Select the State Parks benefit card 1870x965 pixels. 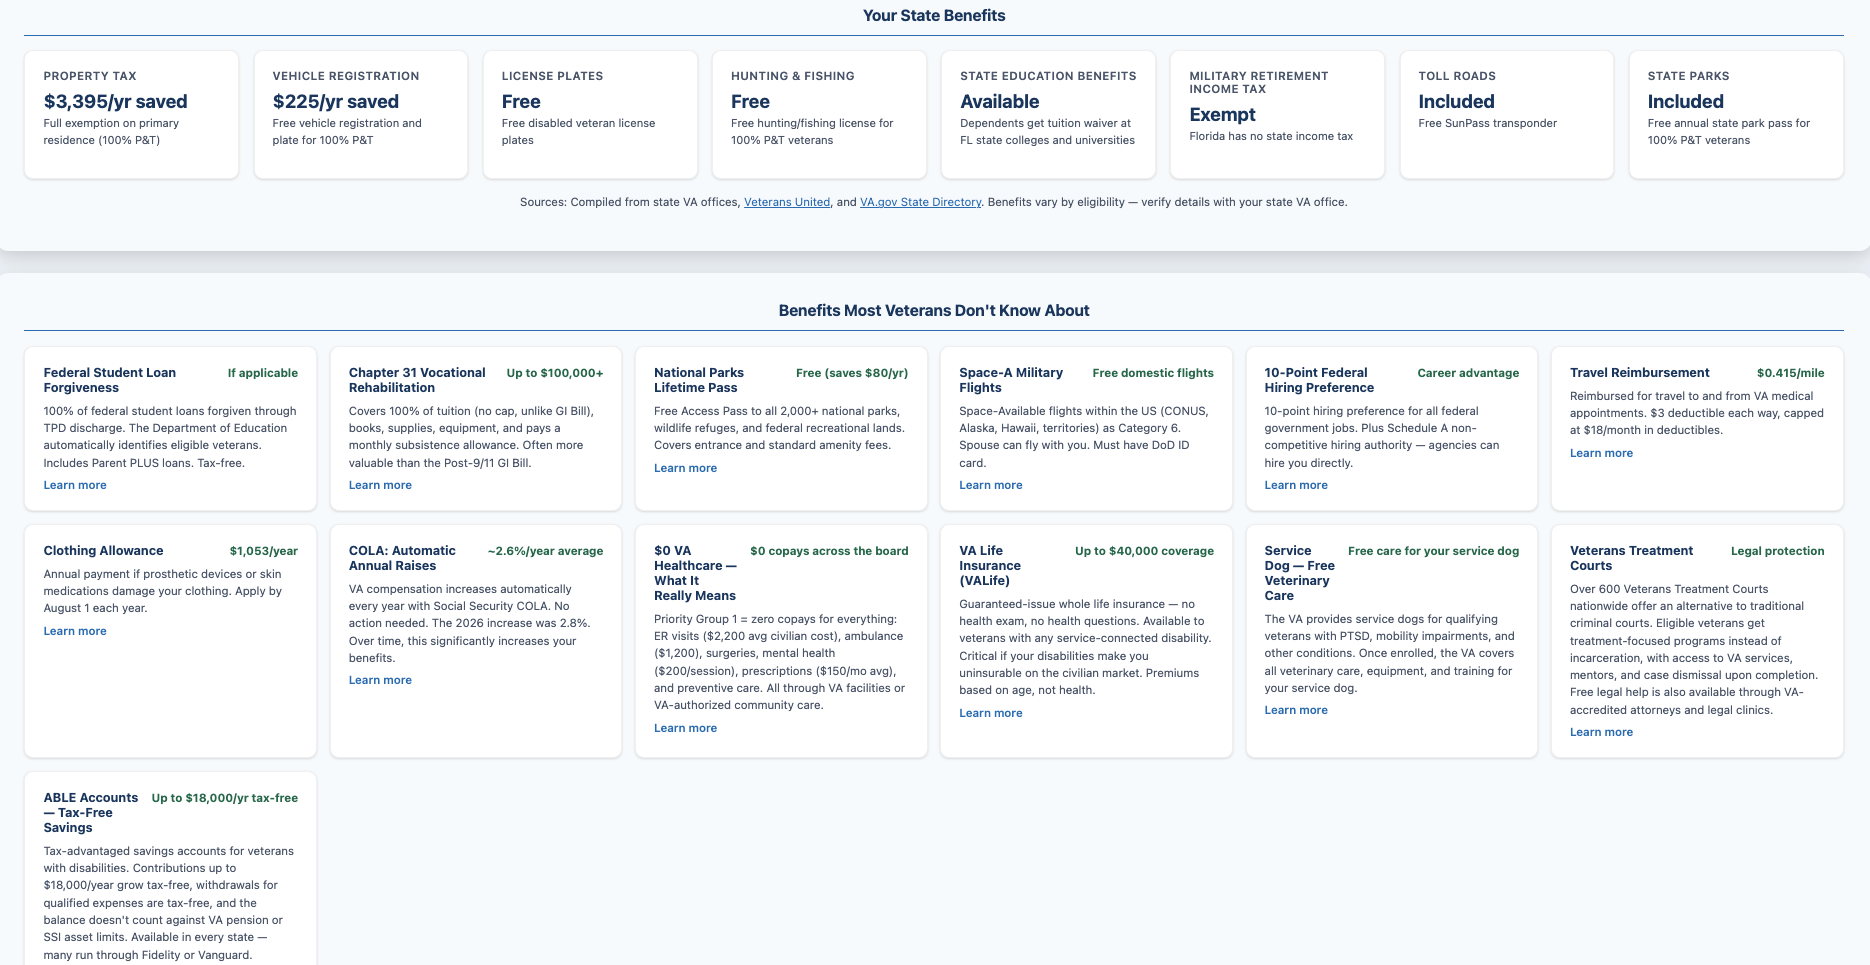point(1736,115)
